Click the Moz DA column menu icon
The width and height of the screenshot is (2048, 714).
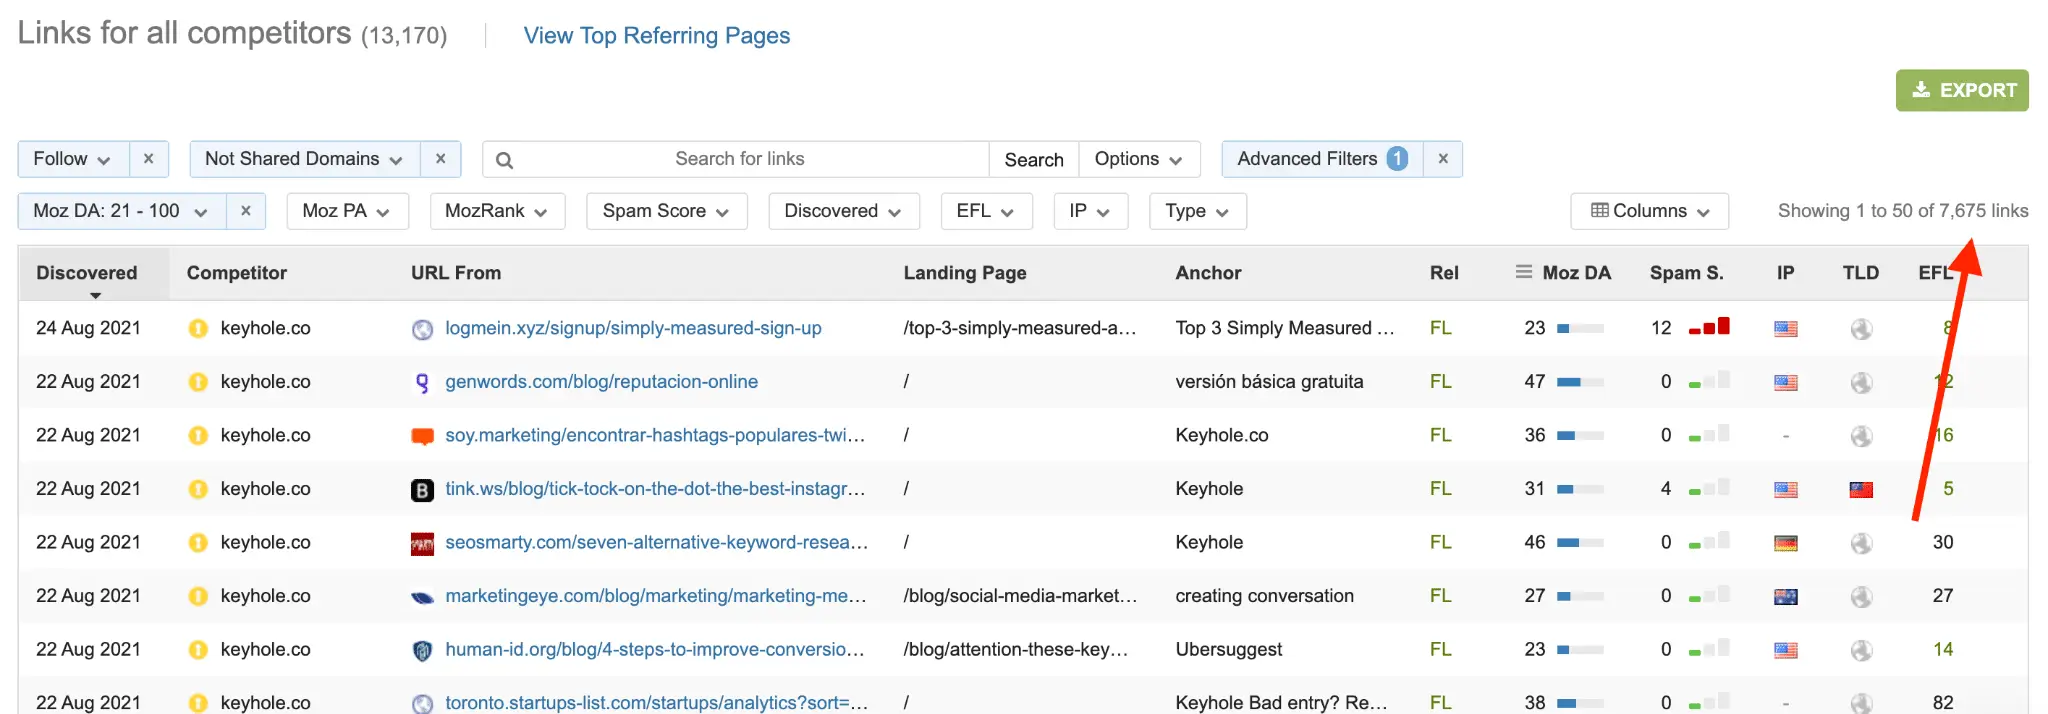(1523, 272)
